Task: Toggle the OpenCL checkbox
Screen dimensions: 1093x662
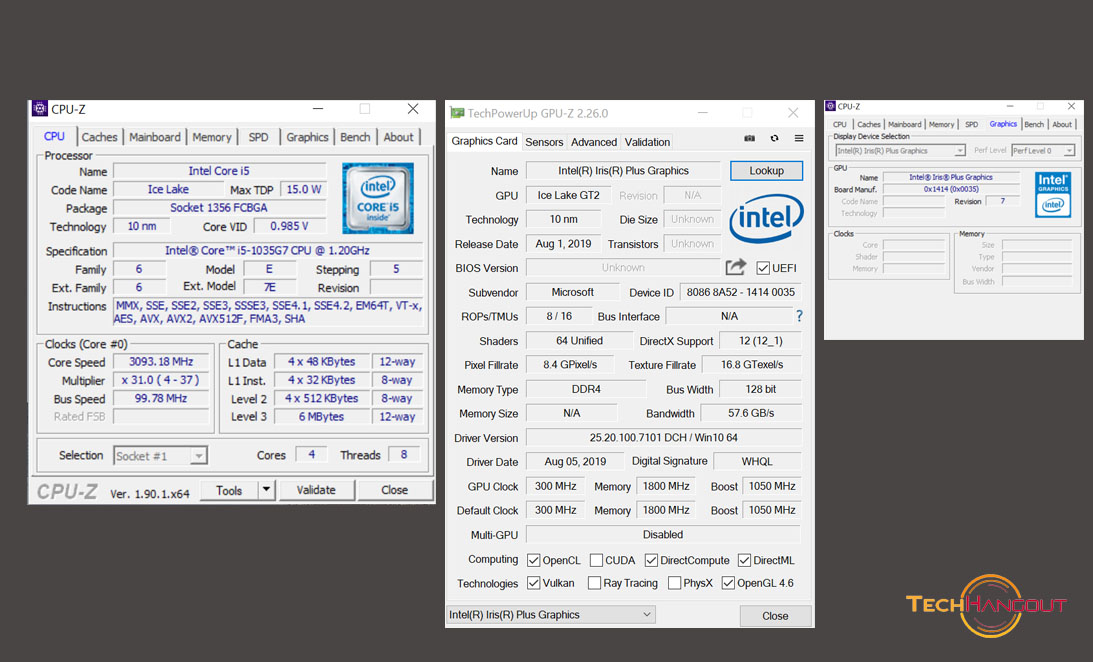Action: [x=534, y=560]
